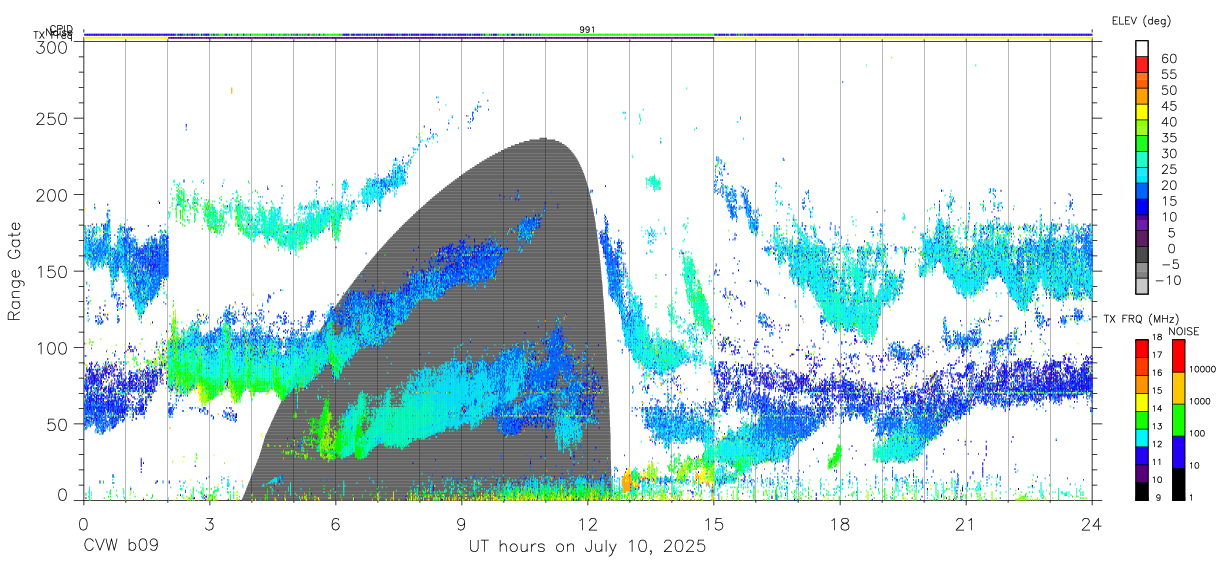This screenshot has width=1228, height=567.
Task: Click the '300' tick on the Range Gate axis
Action: pyautogui.click(x=52, y=46)
